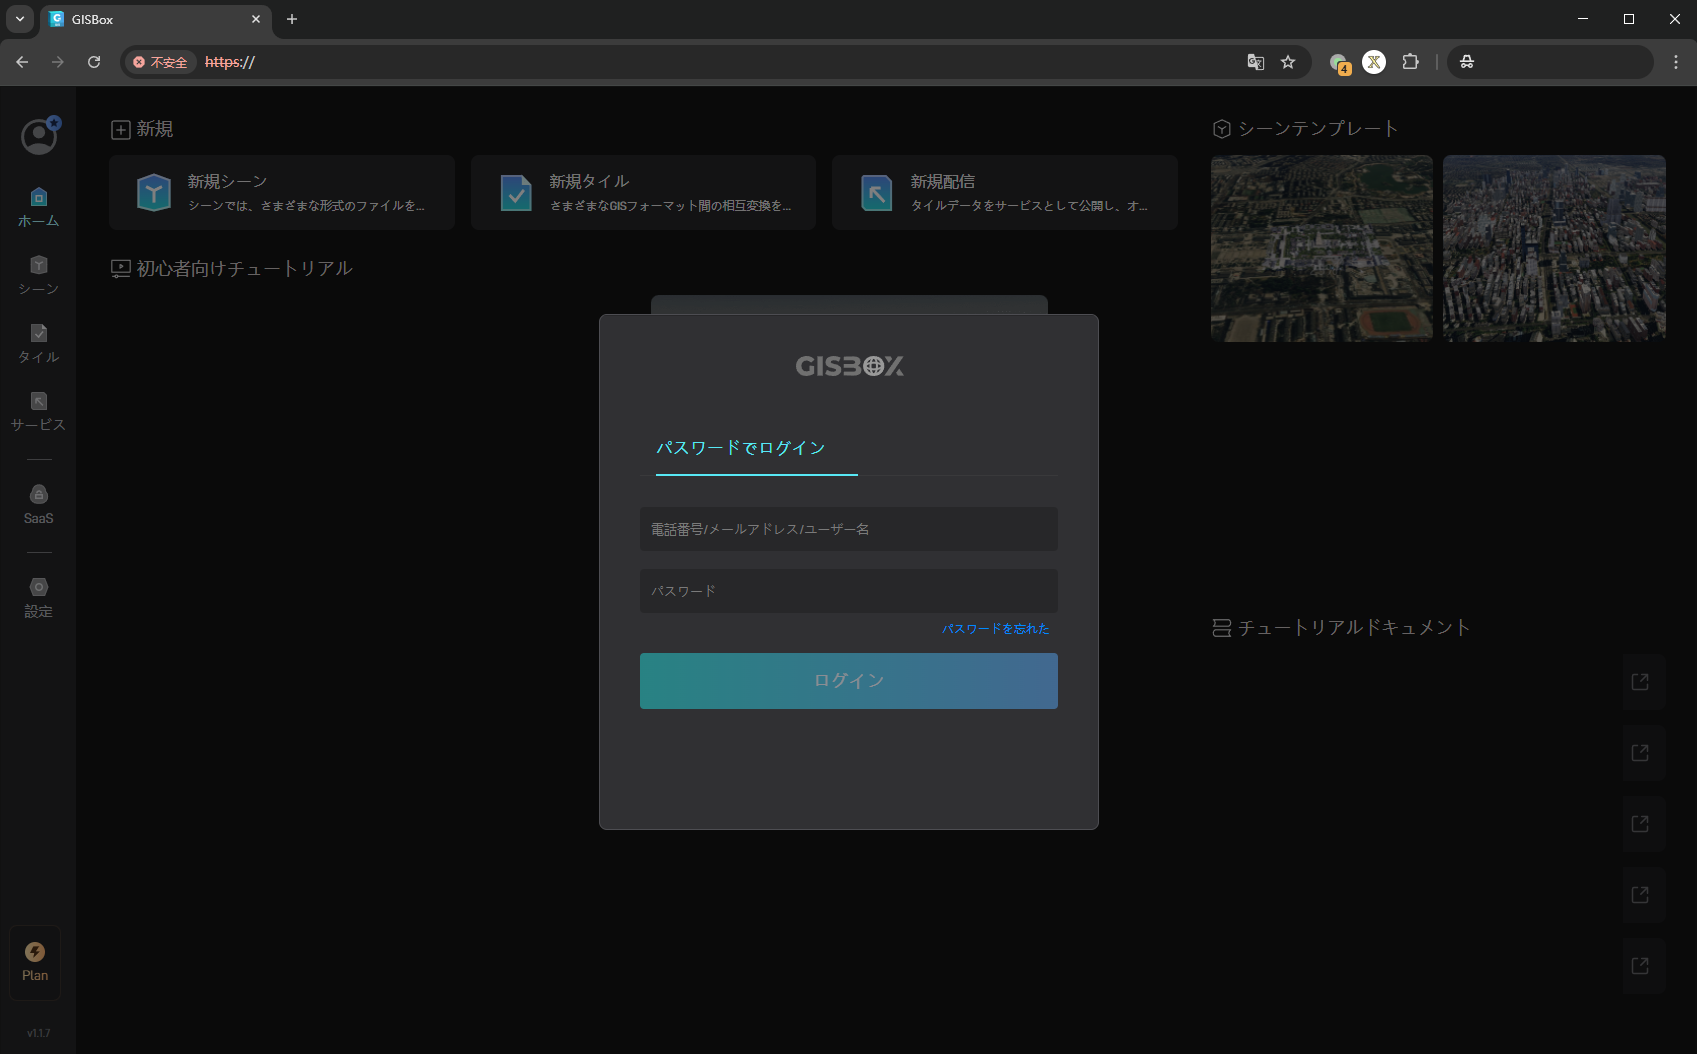Open SaaS section in sidebar
Image resolution: width=1697 pixels, height=1054 pixels.
tap(38, 505)
